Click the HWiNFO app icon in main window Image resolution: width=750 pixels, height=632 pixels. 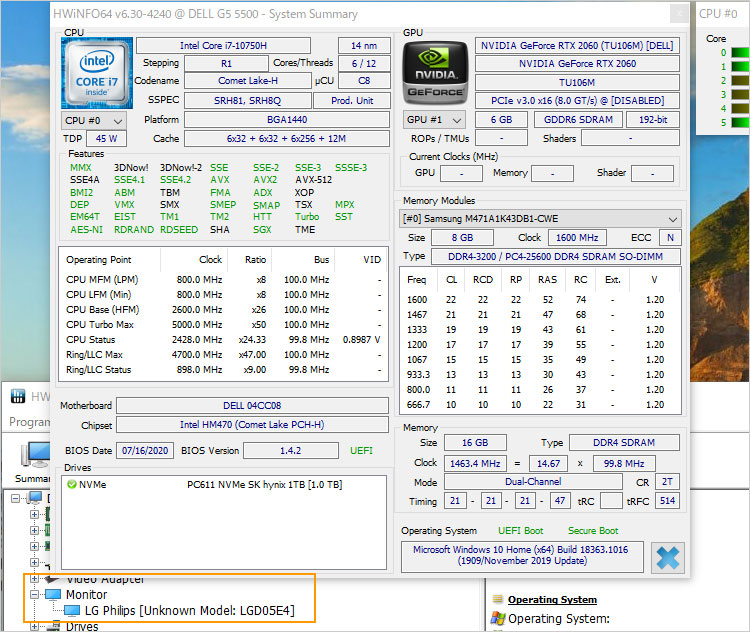coord(18,396)
